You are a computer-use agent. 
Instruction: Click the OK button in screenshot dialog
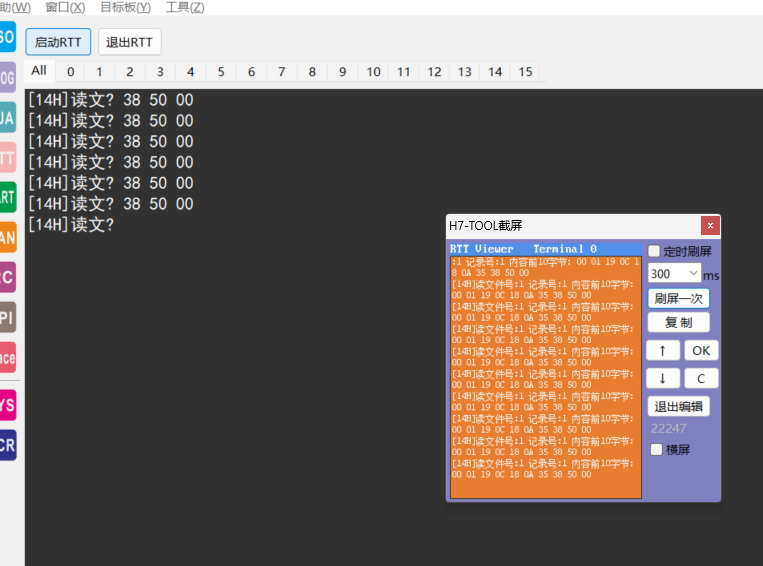[701, 350]
